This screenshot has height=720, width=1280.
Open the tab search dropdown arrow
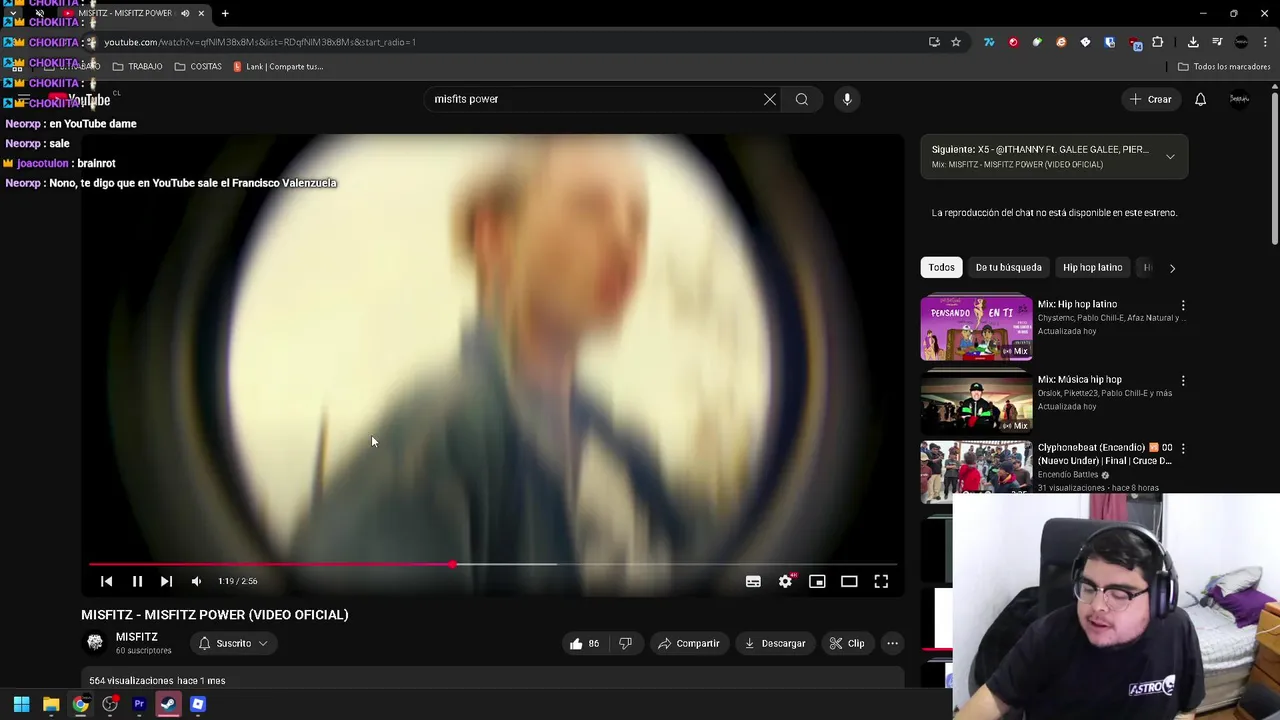pos(13,13)
